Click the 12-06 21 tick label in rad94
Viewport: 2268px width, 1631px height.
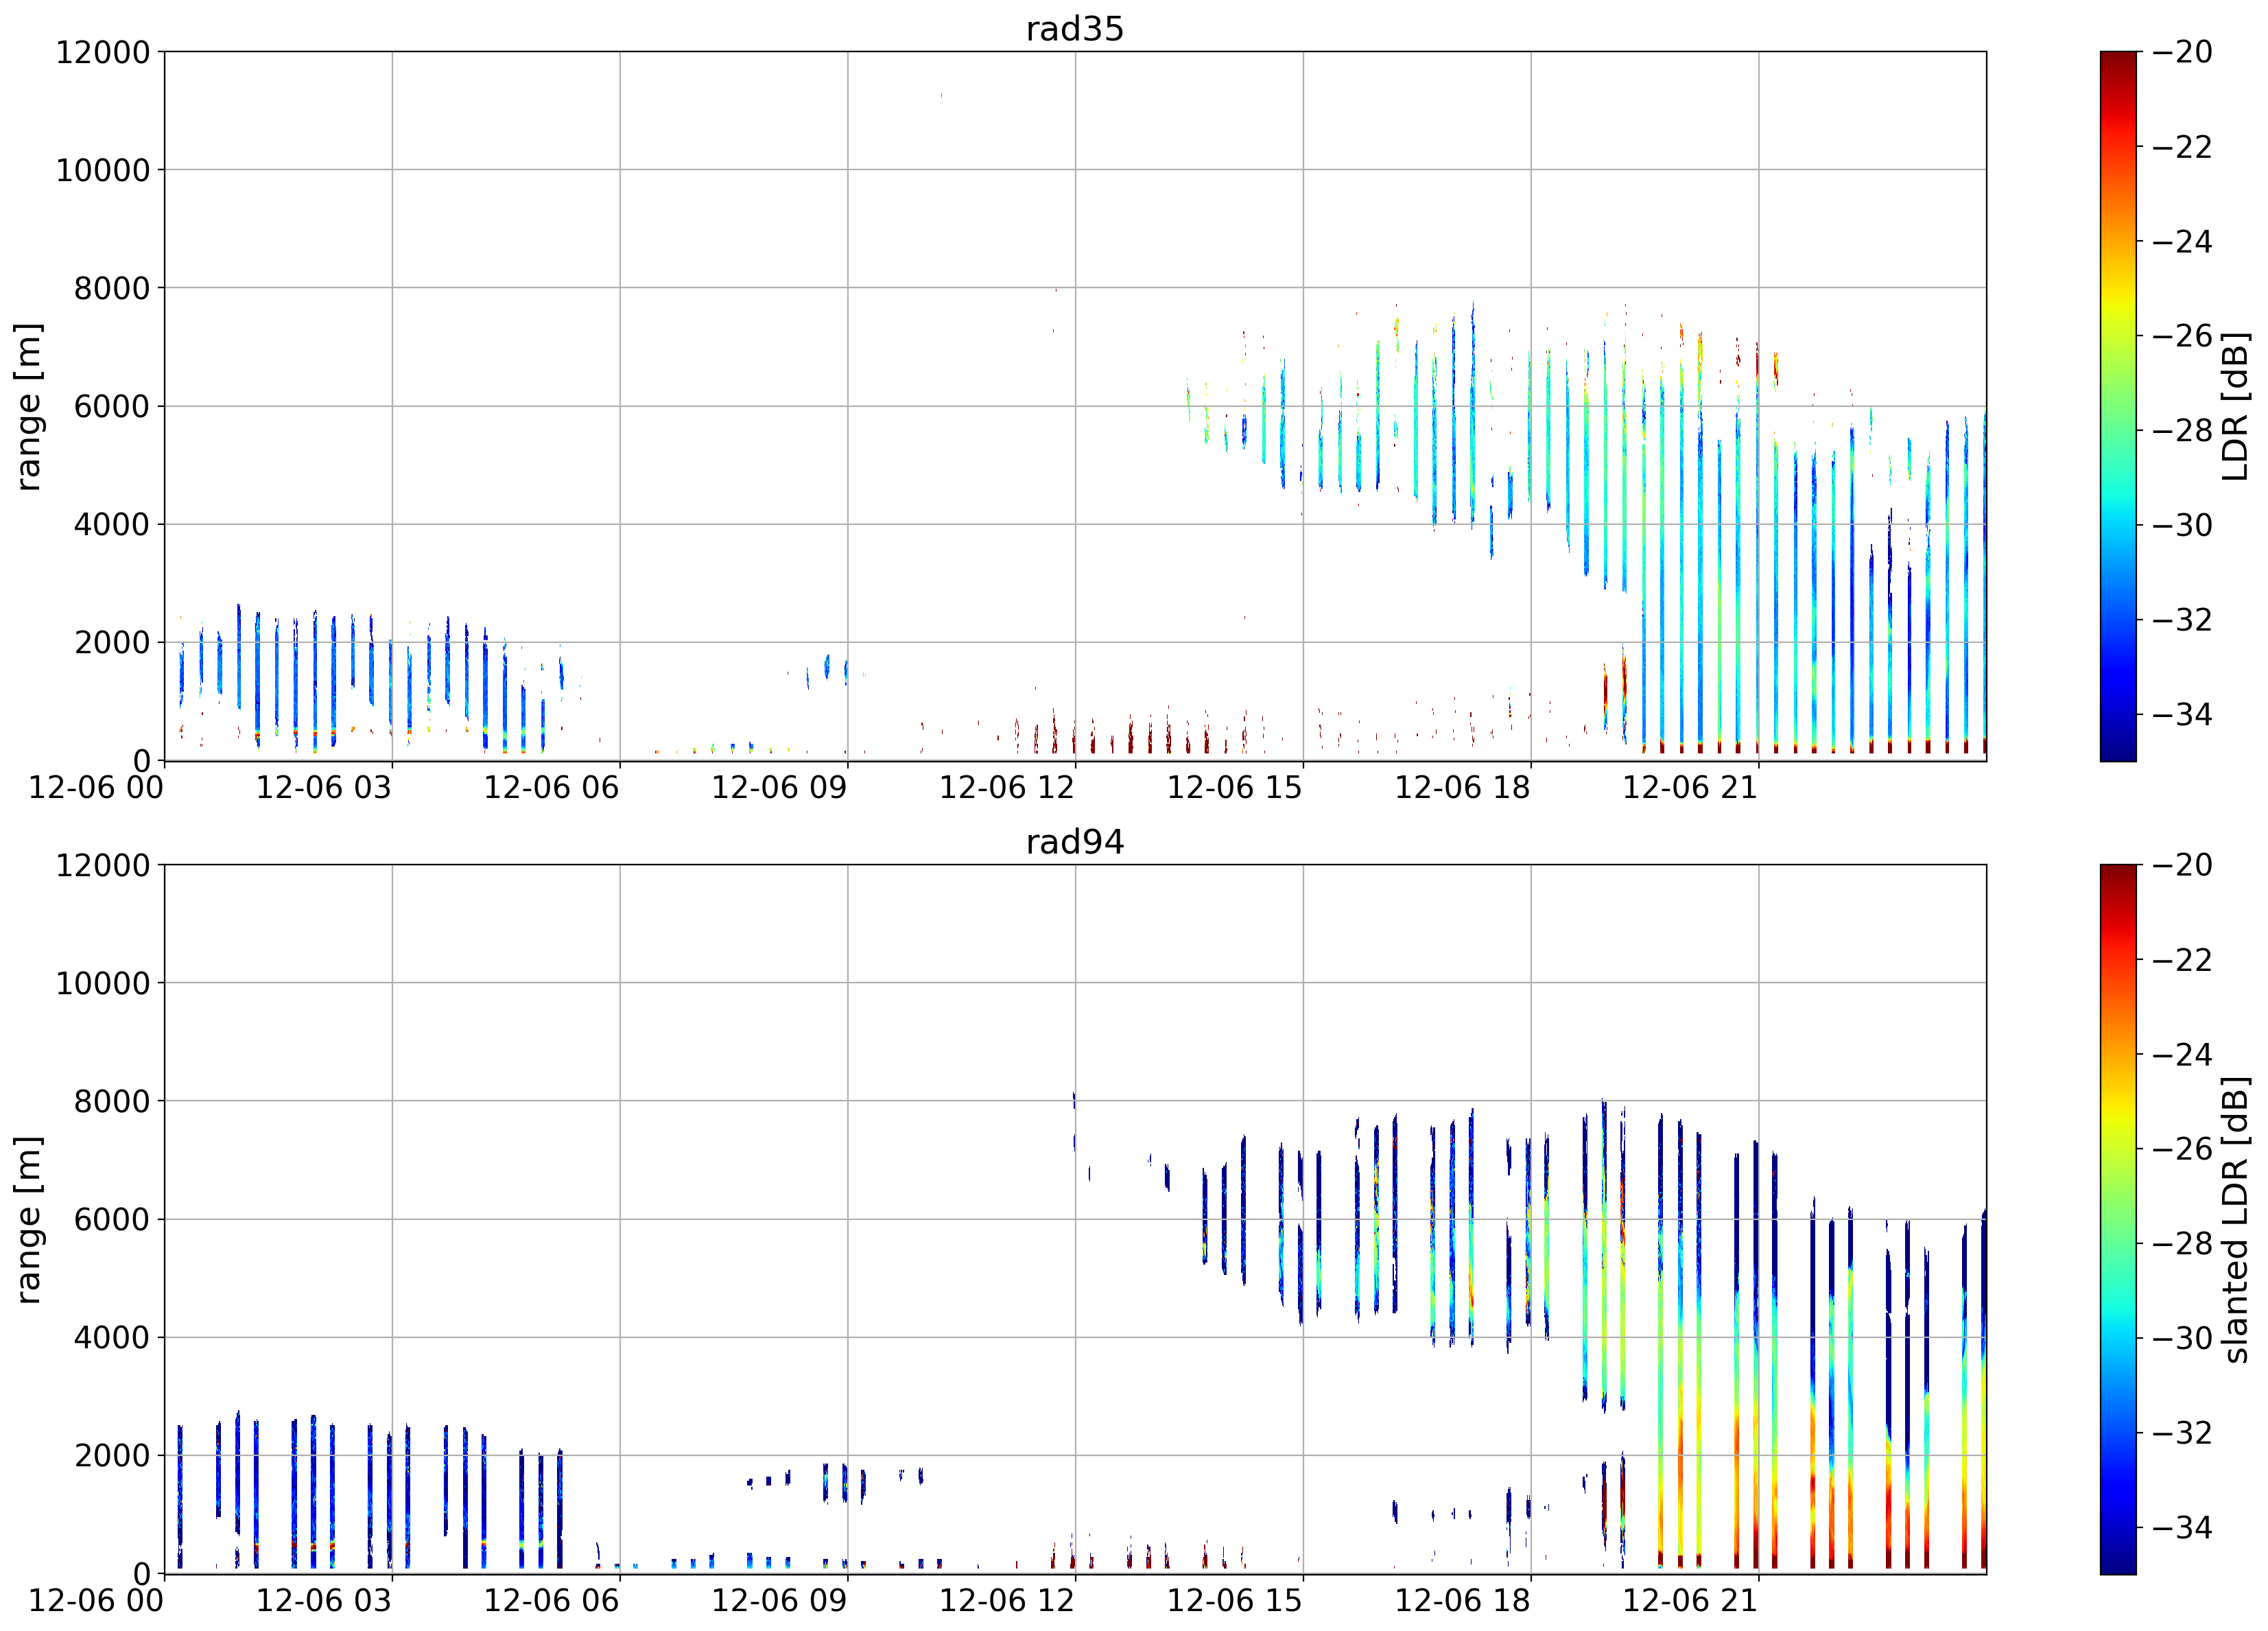pyautogui.click(x=1690, y=1601)
